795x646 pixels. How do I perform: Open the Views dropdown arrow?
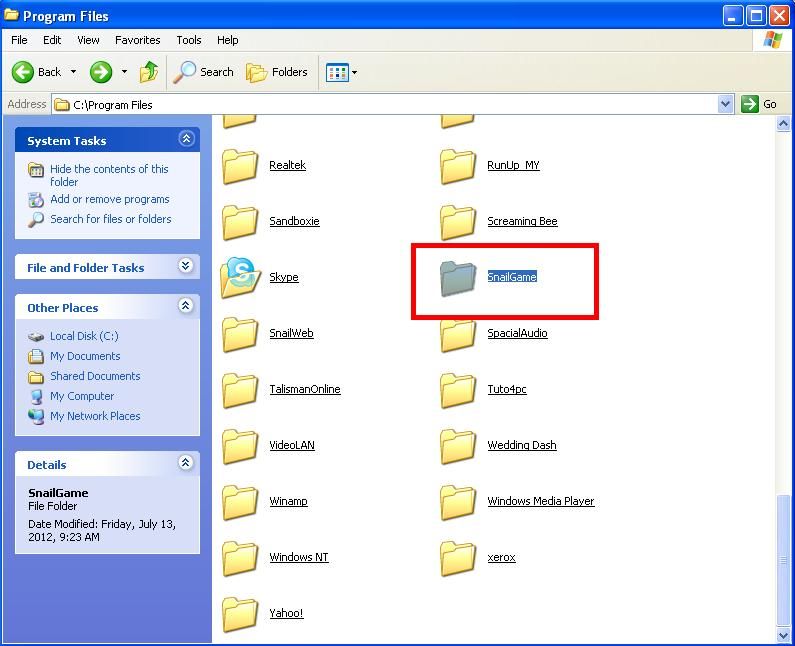pyautogui.click(x=354, y=73)
